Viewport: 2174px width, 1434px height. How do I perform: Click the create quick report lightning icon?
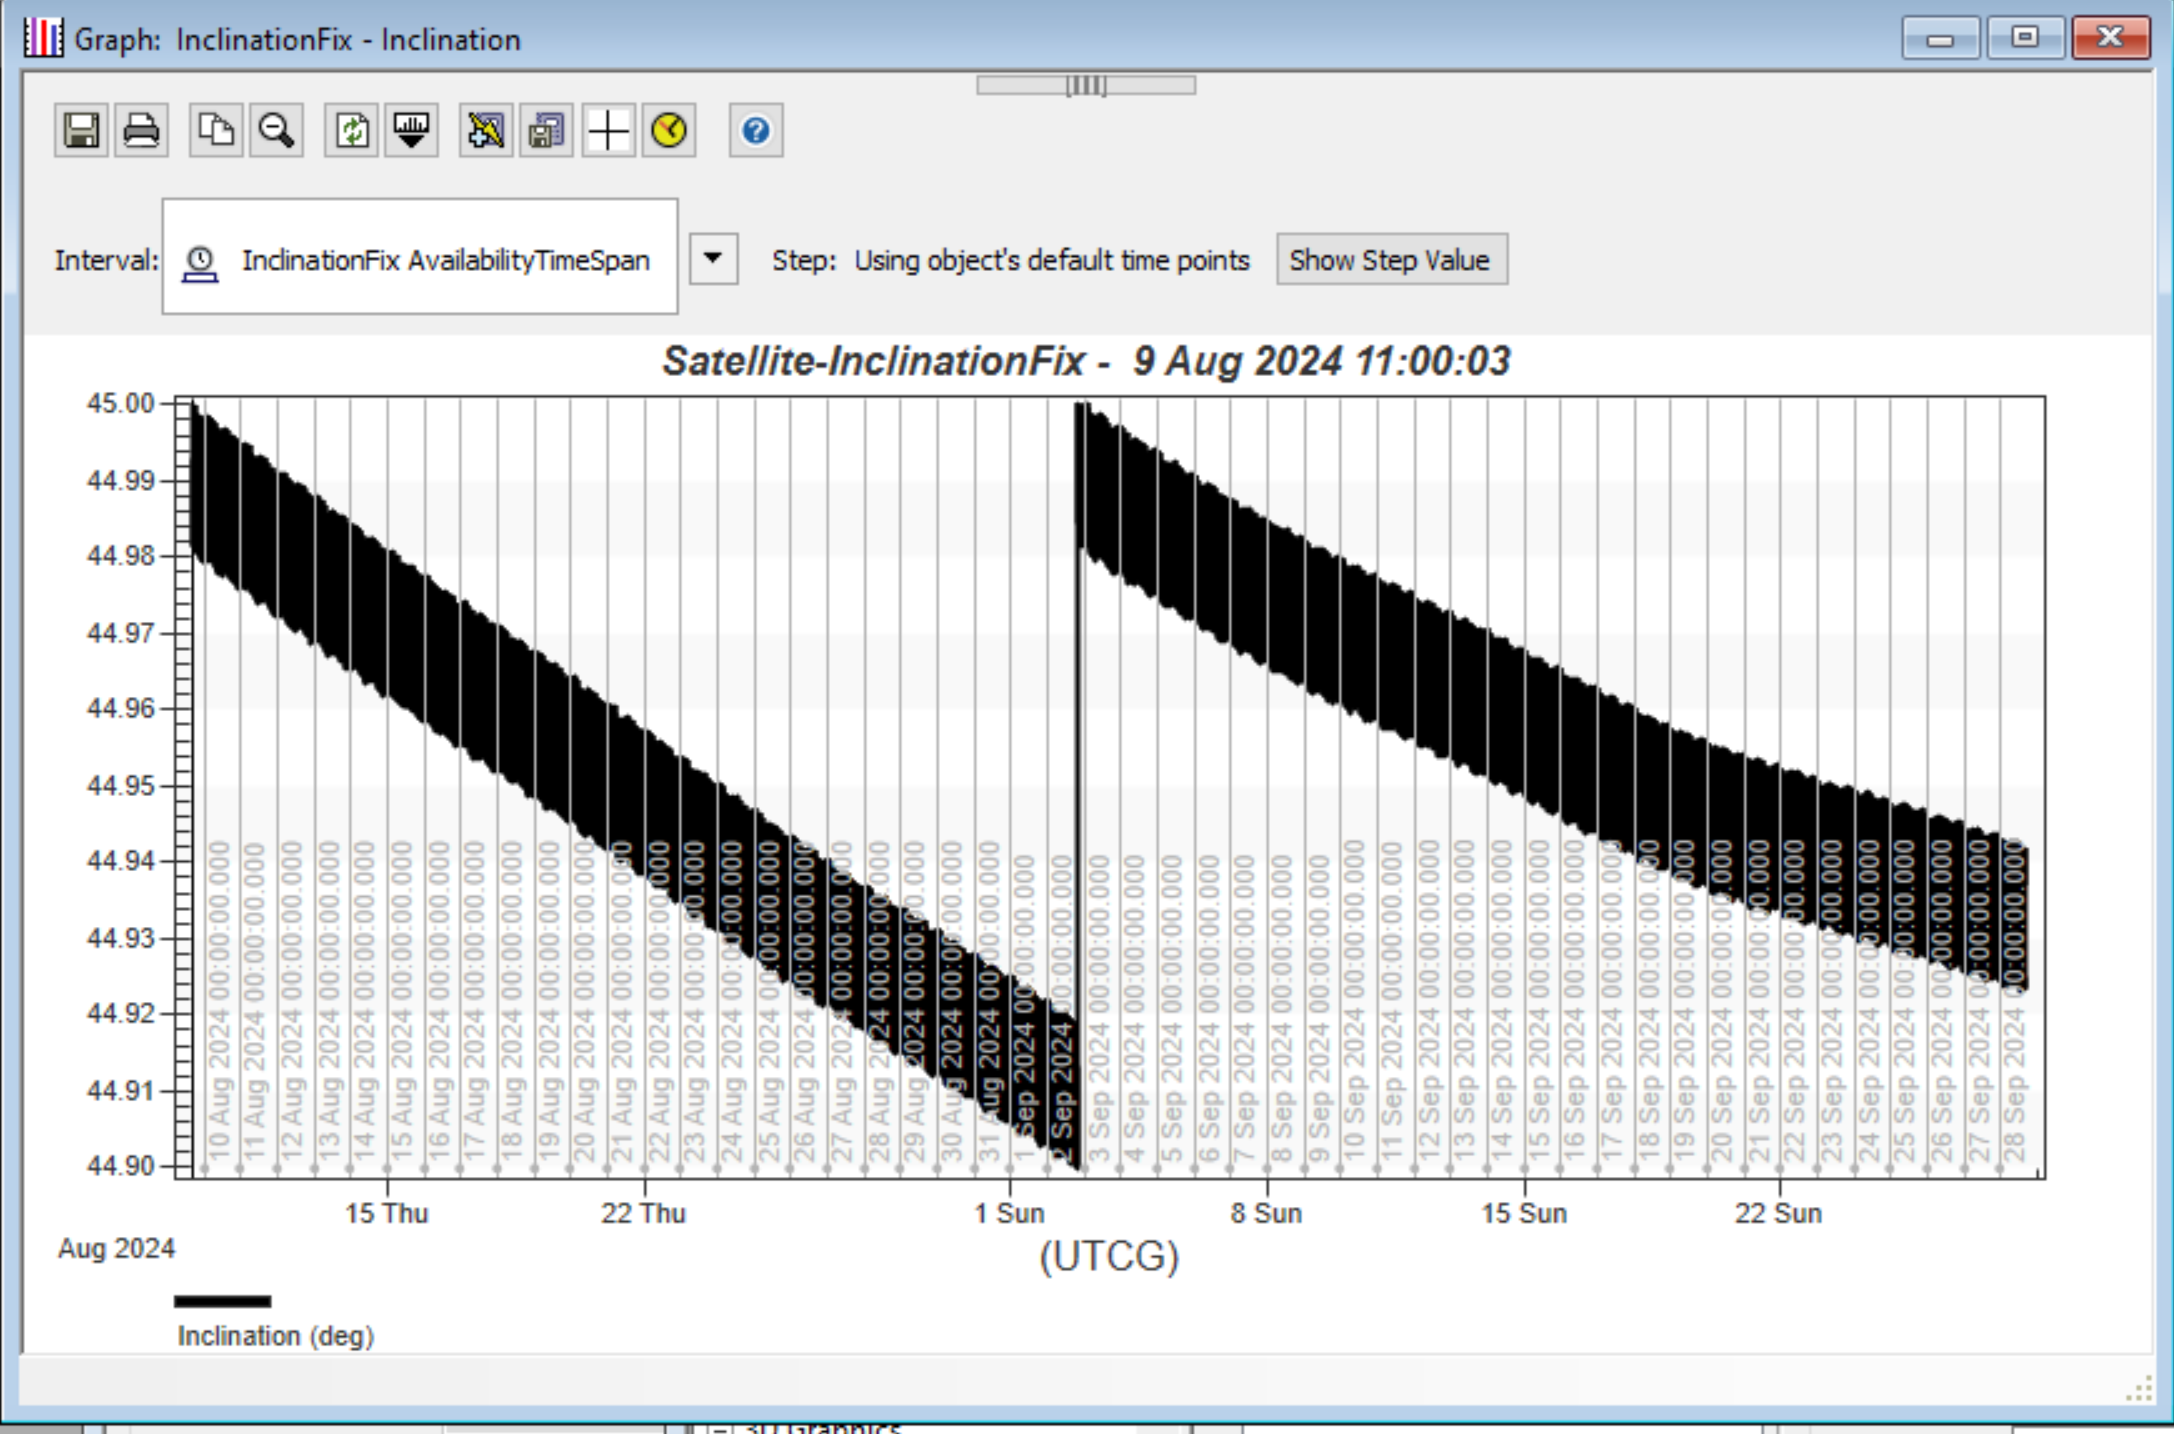[486, 131]
